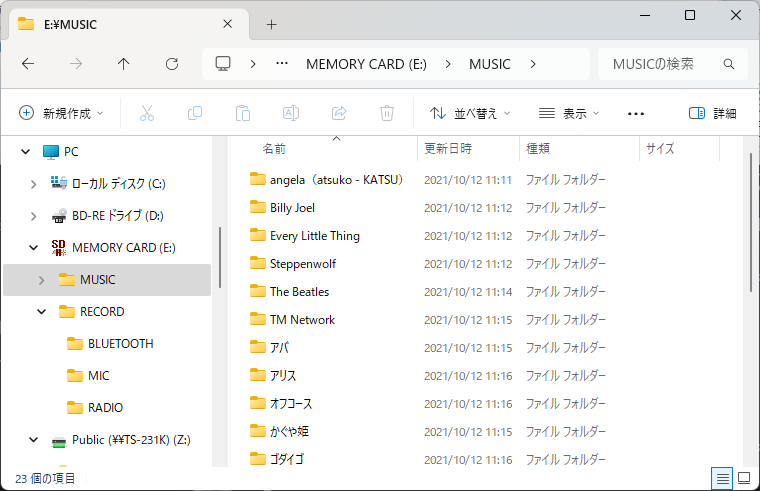The image size is (760, 491).
Task: Select the E:¥MUSIC tab
Action: click(x=129, y=24)
